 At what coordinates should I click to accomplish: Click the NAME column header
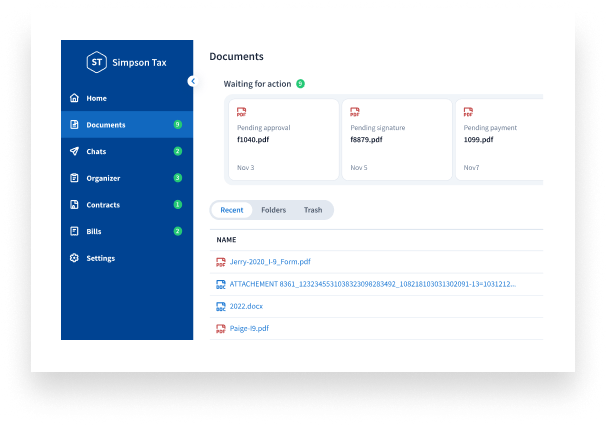coord(226,240)
